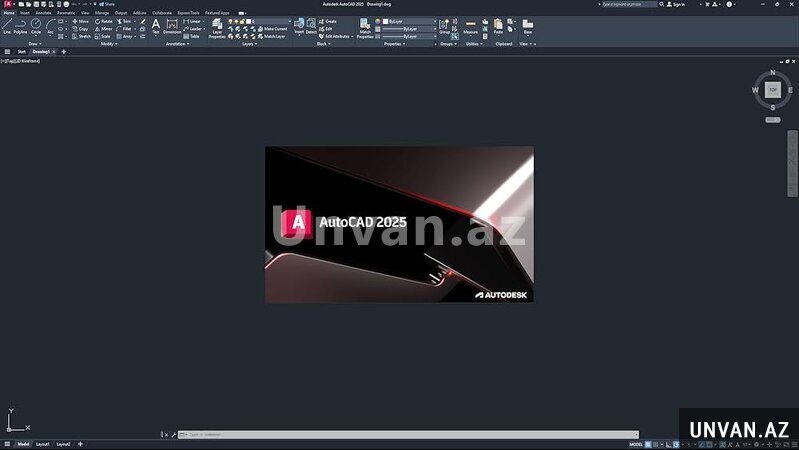Choose the Stretch command
Viewport: 799px width, 450px height.
tap(82, 36)
